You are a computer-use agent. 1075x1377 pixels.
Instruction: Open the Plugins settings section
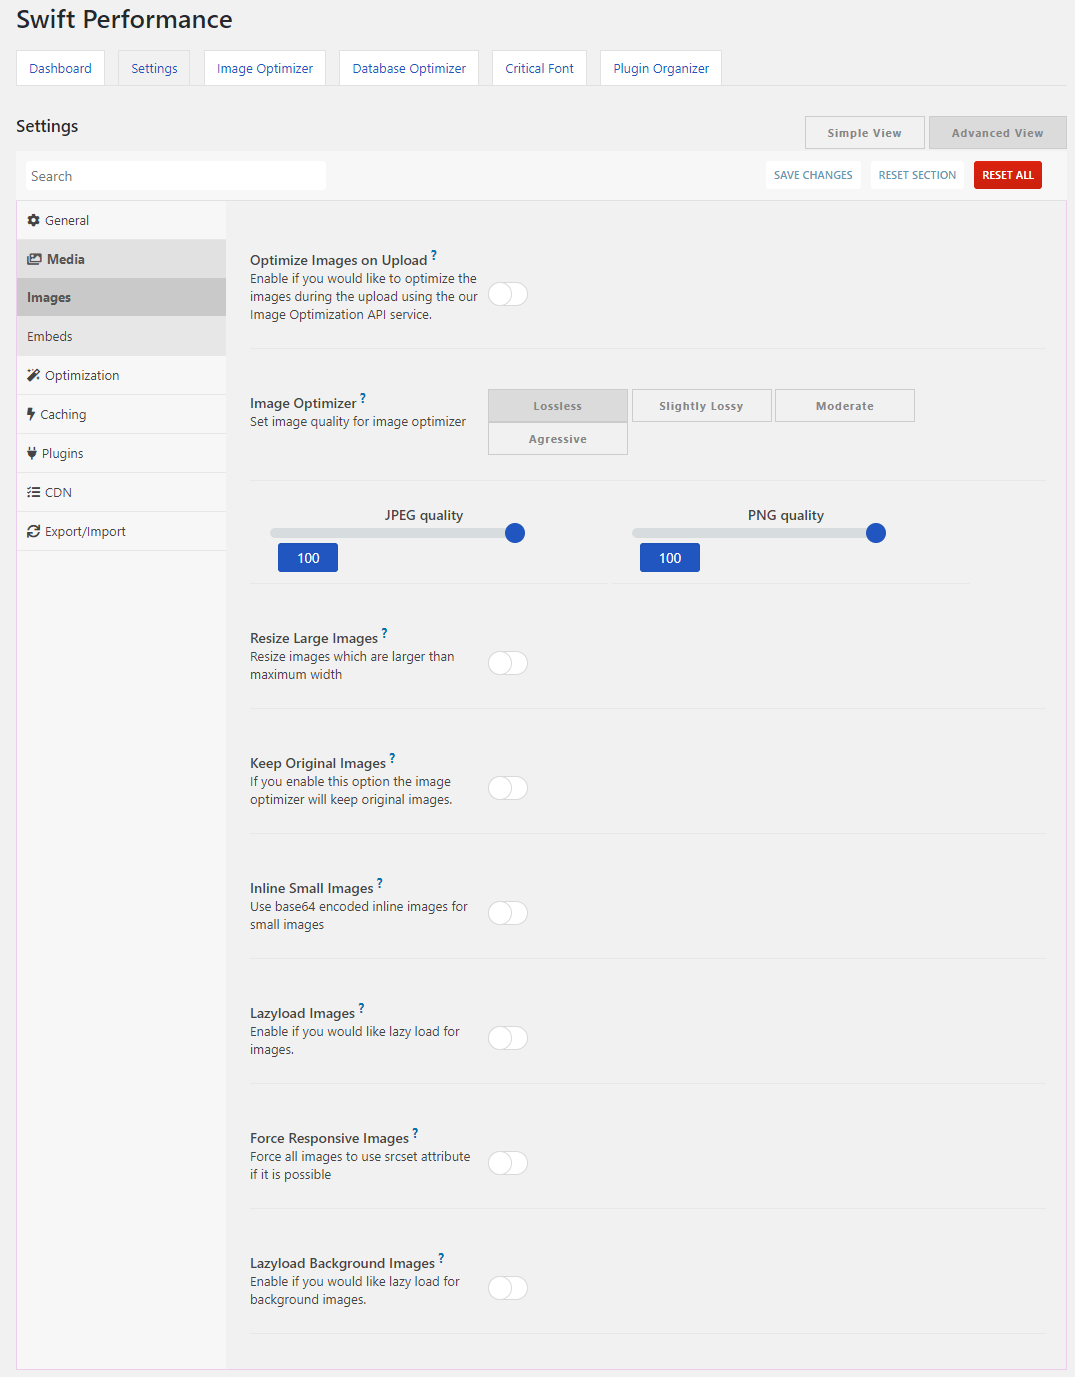121,453
